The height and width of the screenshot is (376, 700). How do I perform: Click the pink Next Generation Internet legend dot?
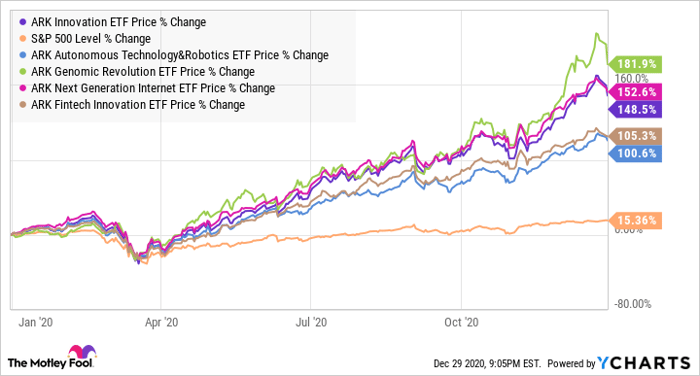coord(23,88)
